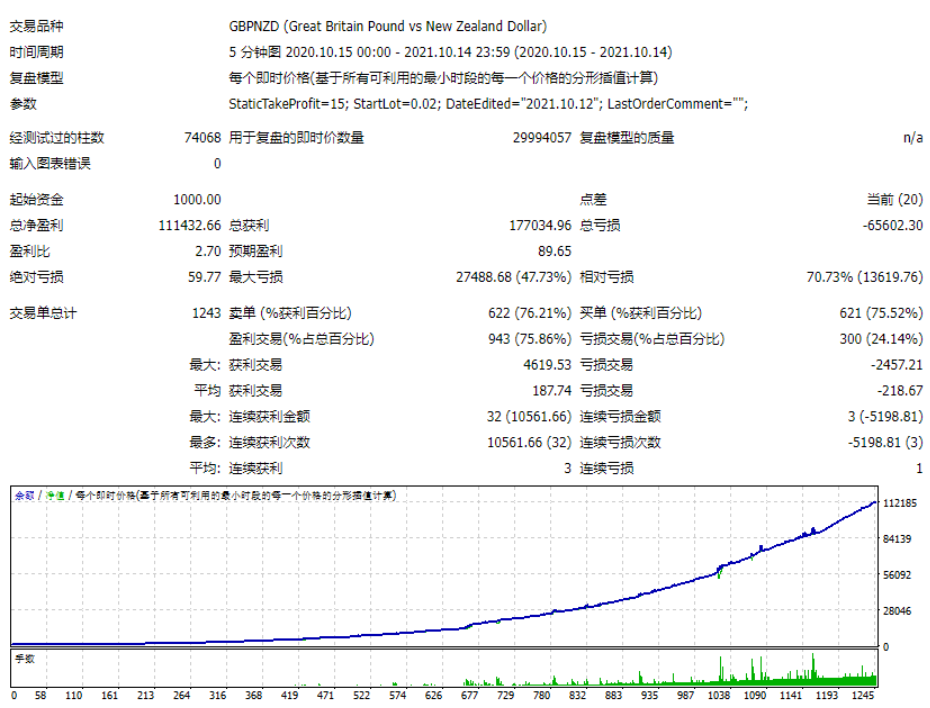
Task: Select the 5 分钟图 period date range value
Action: point(451,52)
